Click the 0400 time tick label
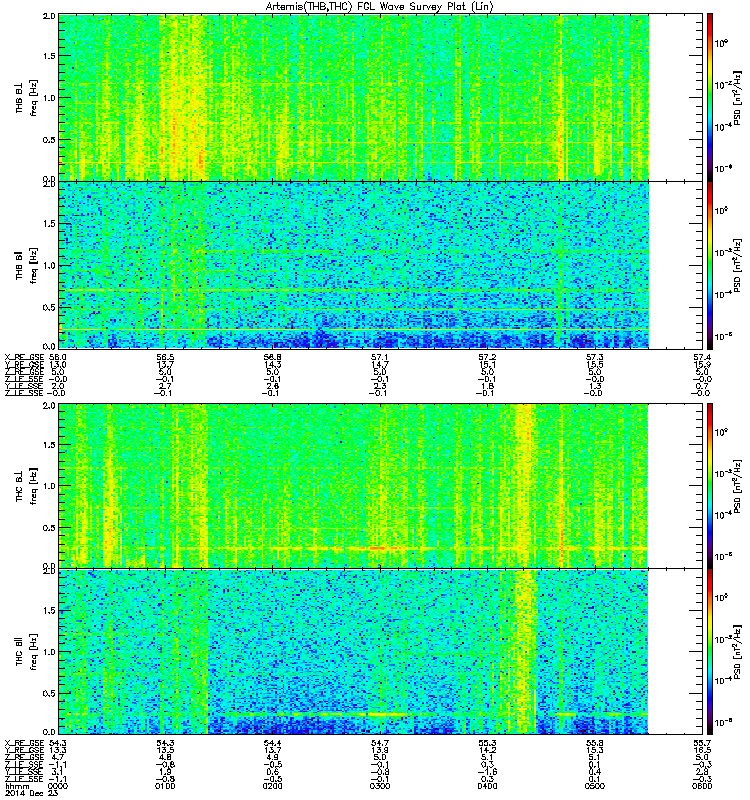Image resolution: width=750 pixels, height=800 pixels. pyautogui.click(x=487, y=786)
